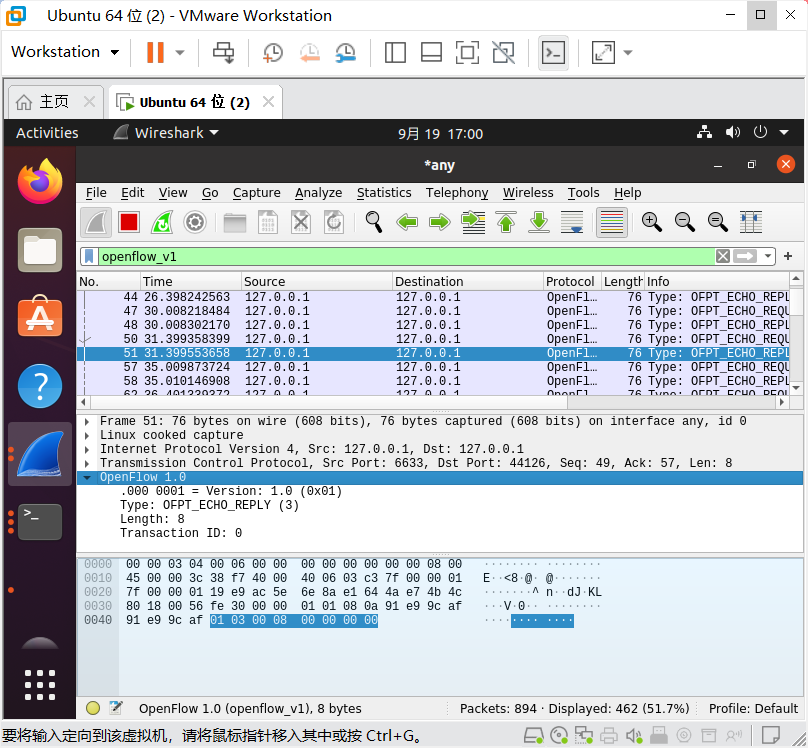Click the filter bookmark icon

click(89, 257)
